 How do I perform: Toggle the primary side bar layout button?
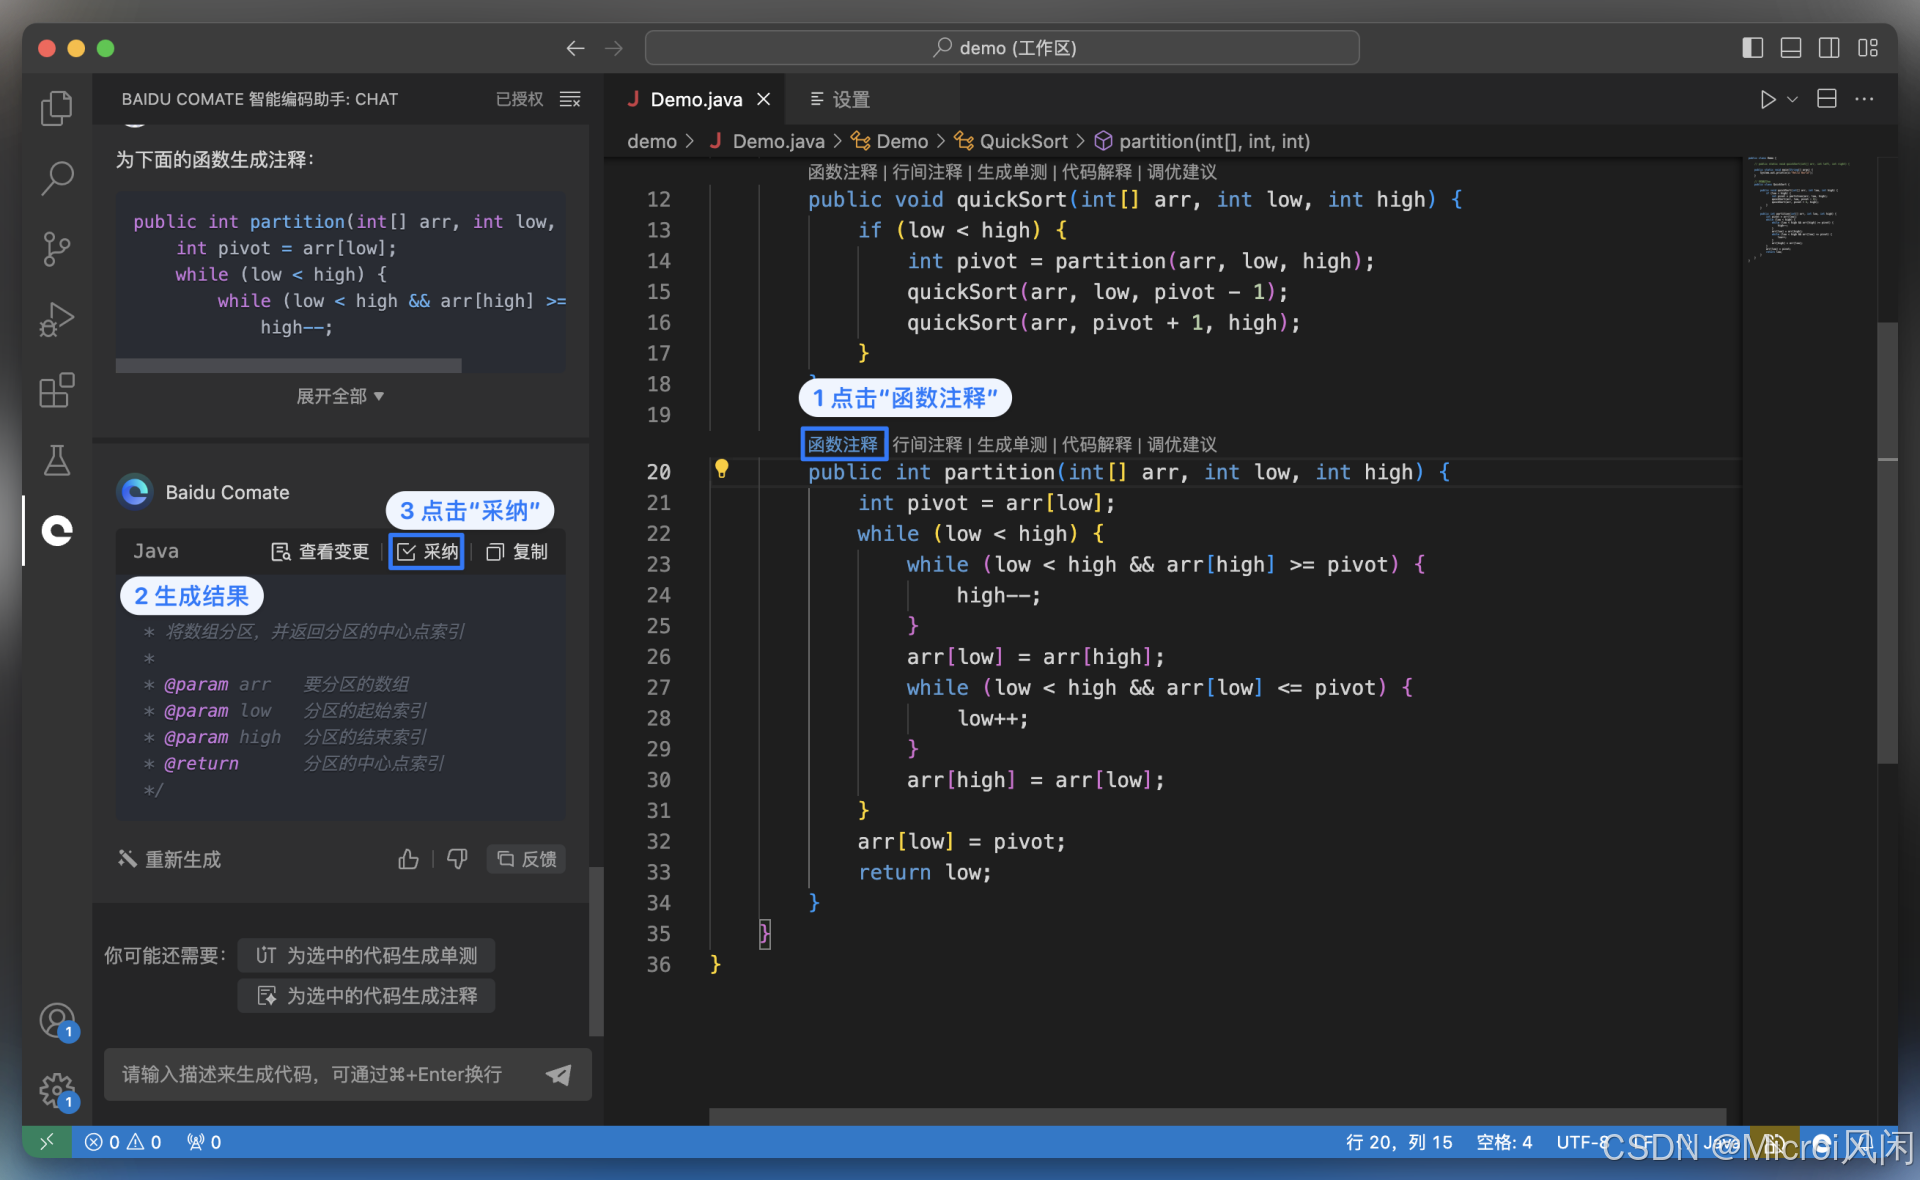coord(1752,48)
